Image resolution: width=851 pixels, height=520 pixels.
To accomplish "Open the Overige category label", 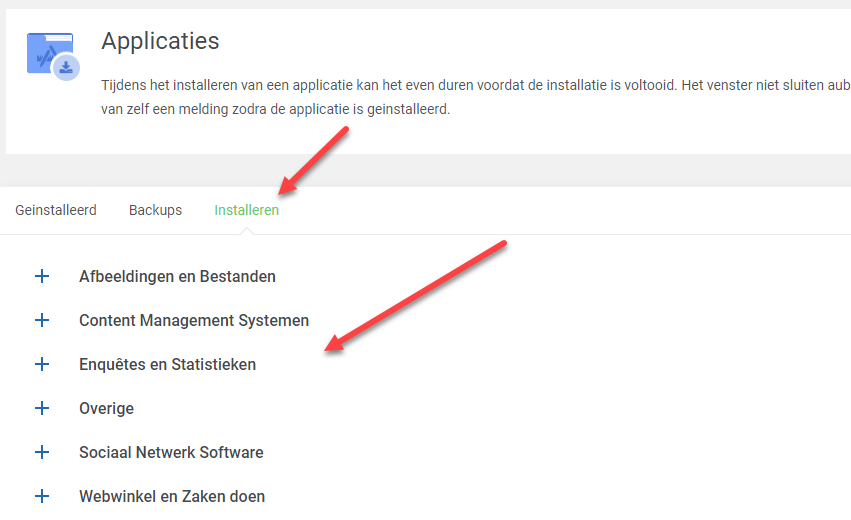I will click(x=106, y=408).
